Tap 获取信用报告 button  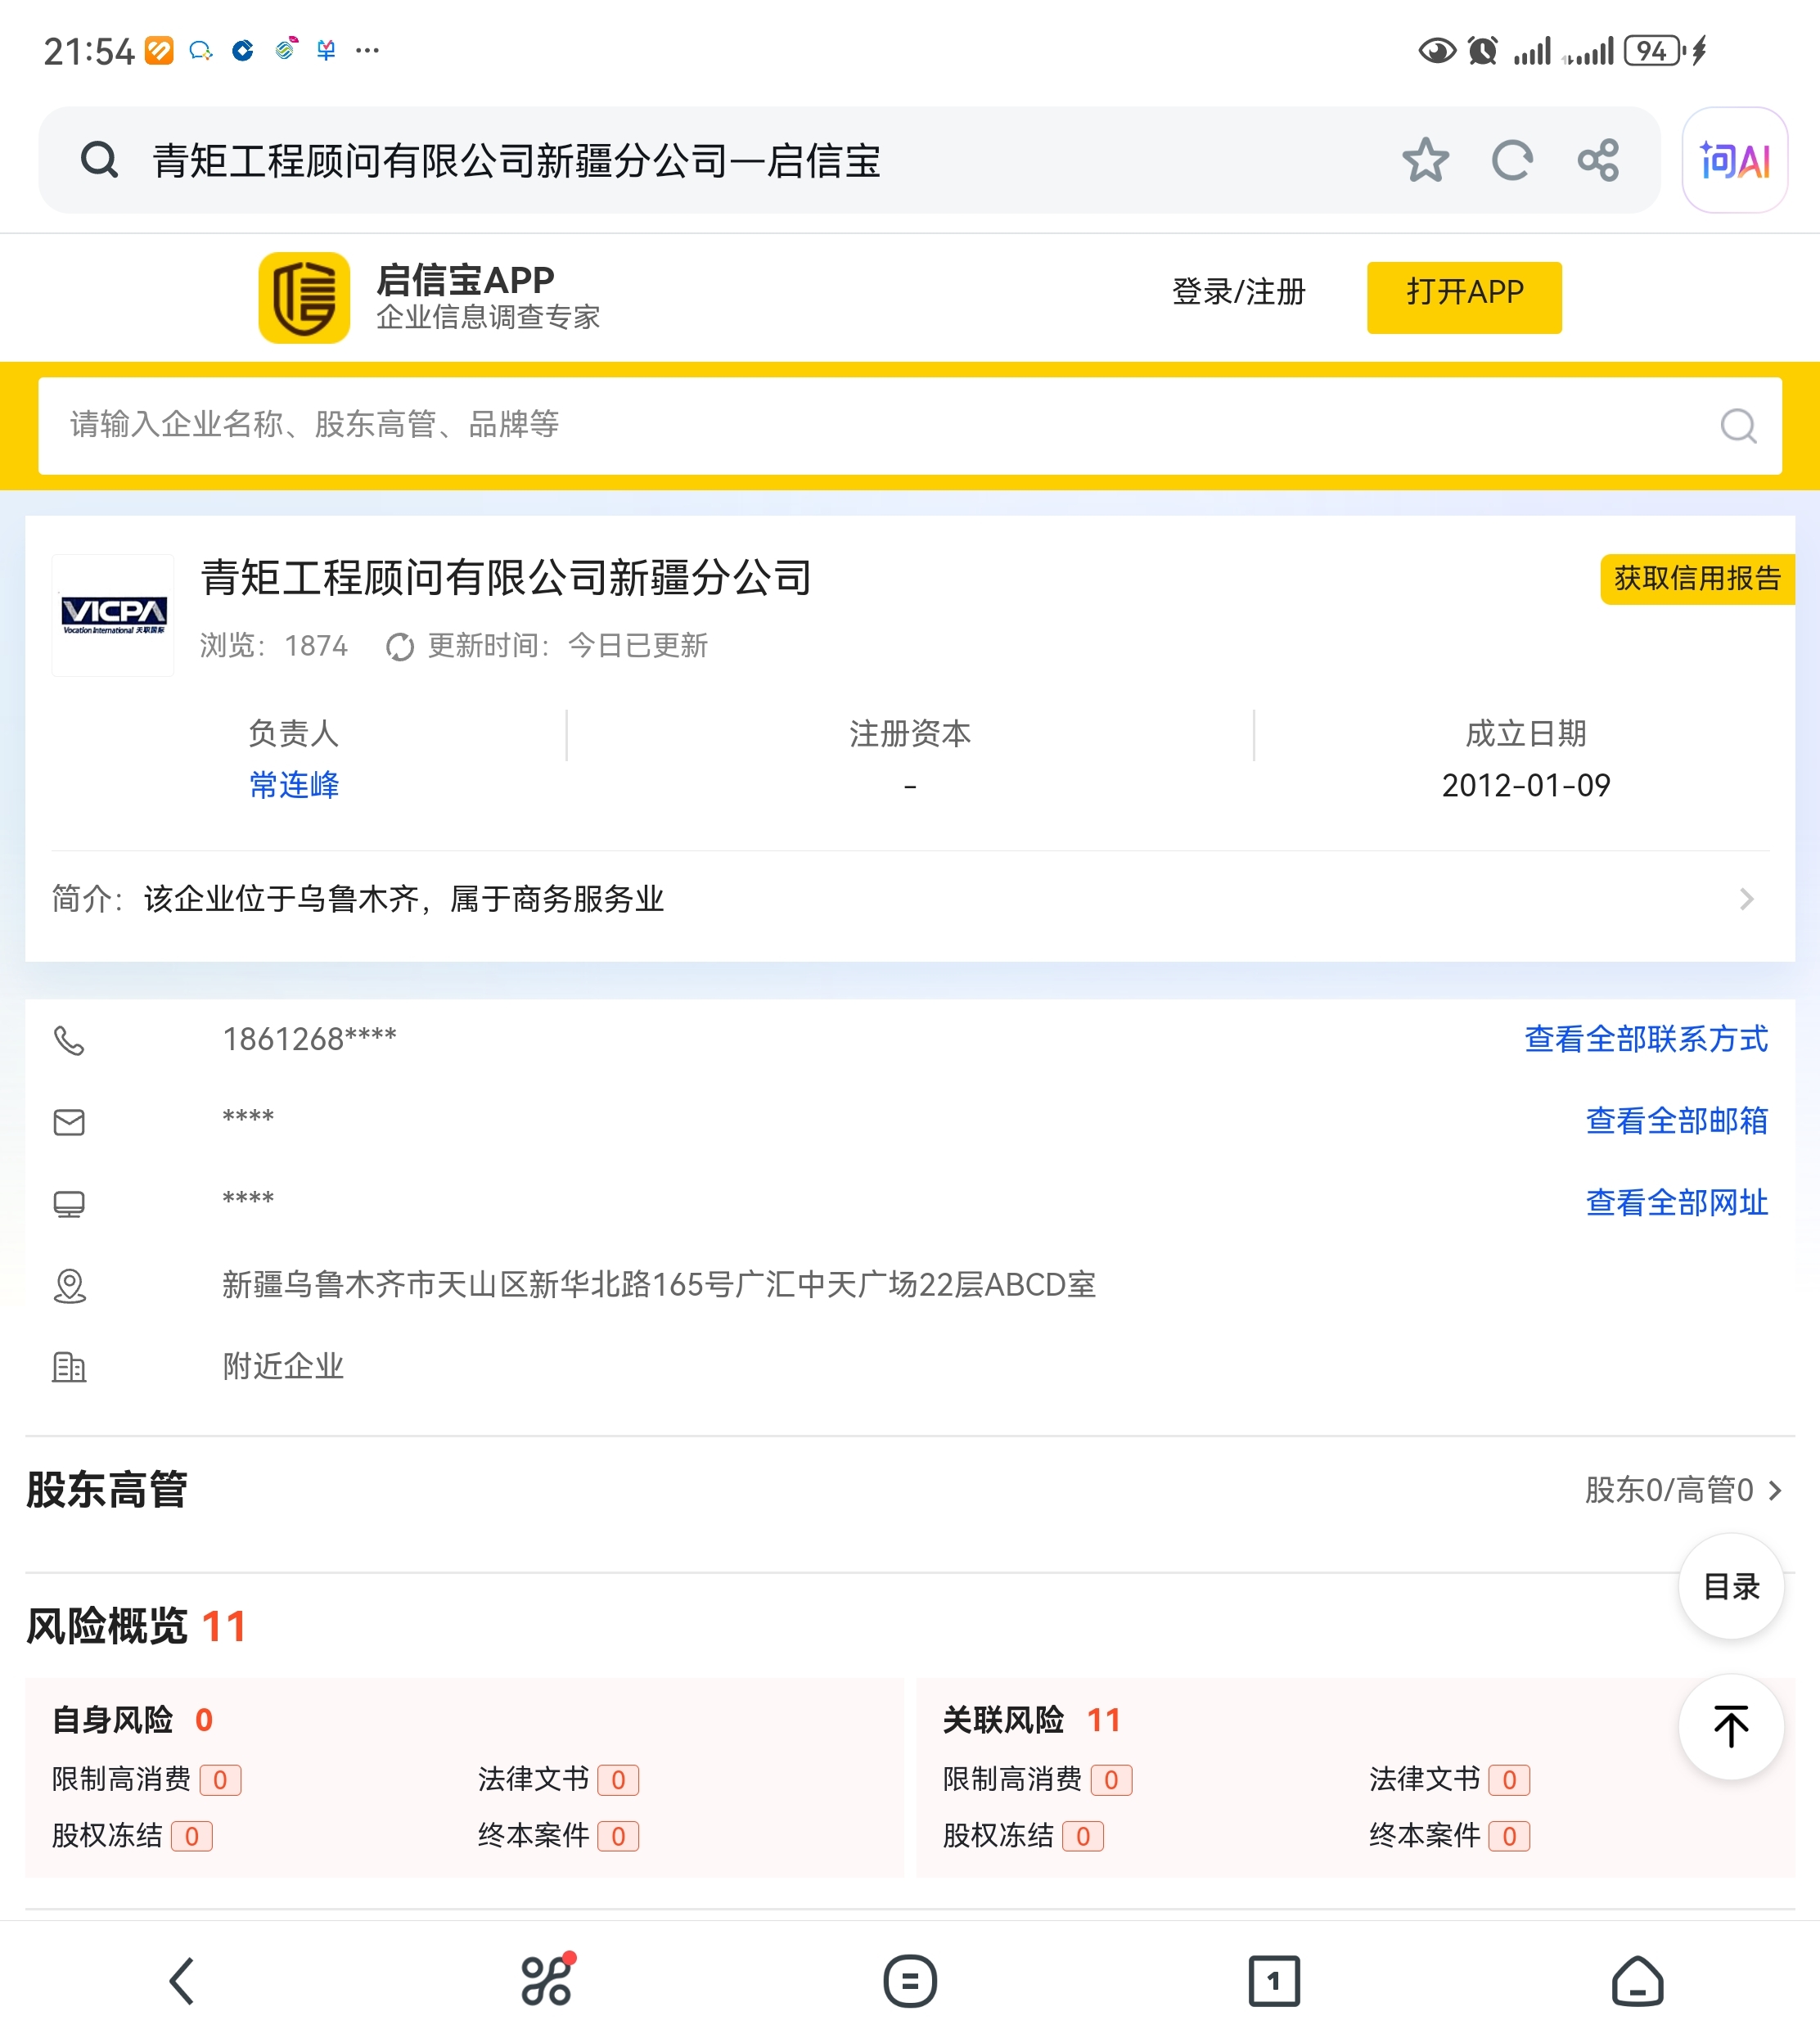(1698, 578)
